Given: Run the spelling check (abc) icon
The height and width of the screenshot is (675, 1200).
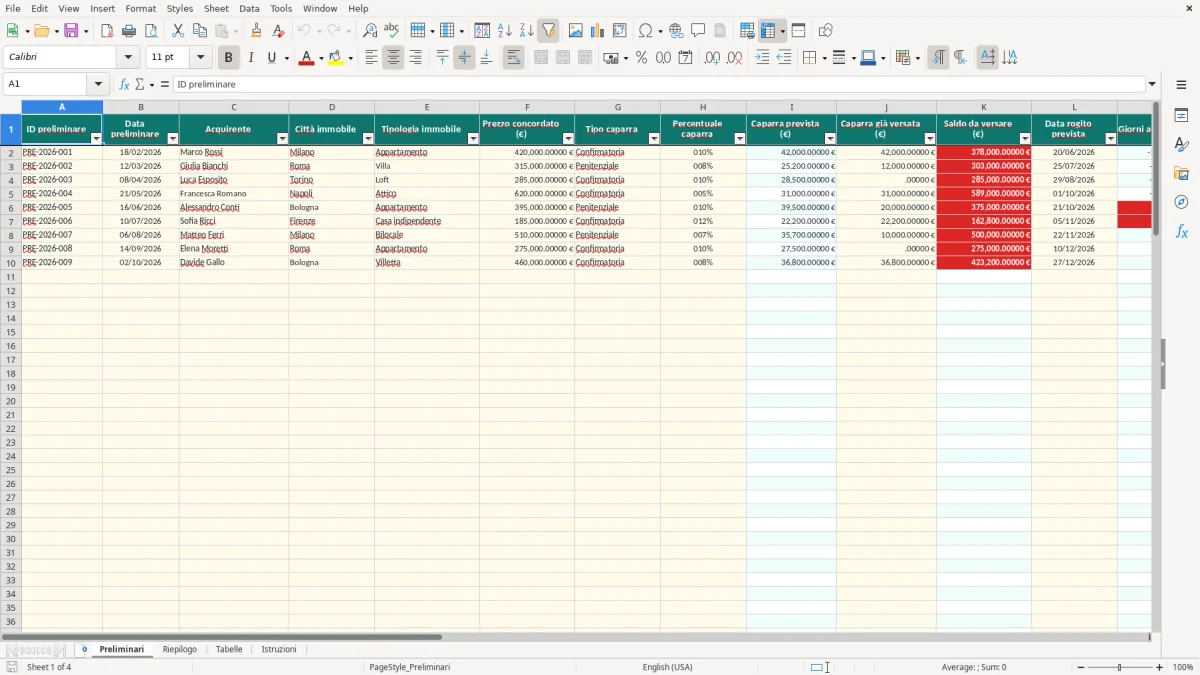Looking at the screenshot, I should [x=392, y=31].
